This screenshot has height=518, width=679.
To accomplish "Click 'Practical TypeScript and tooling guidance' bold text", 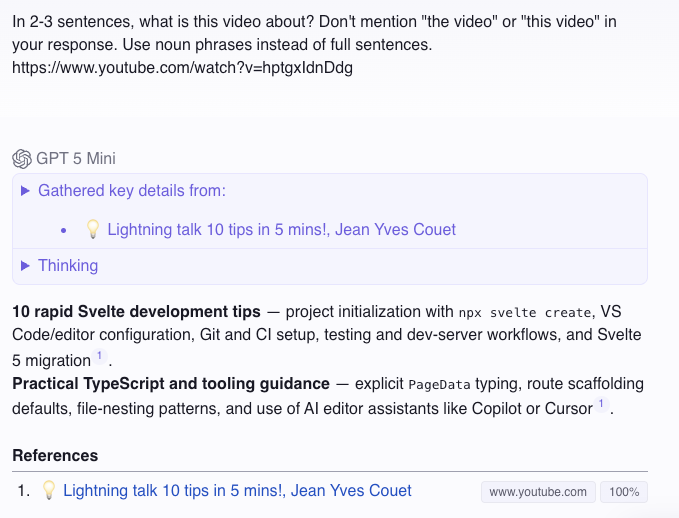I will coord(171,383).
